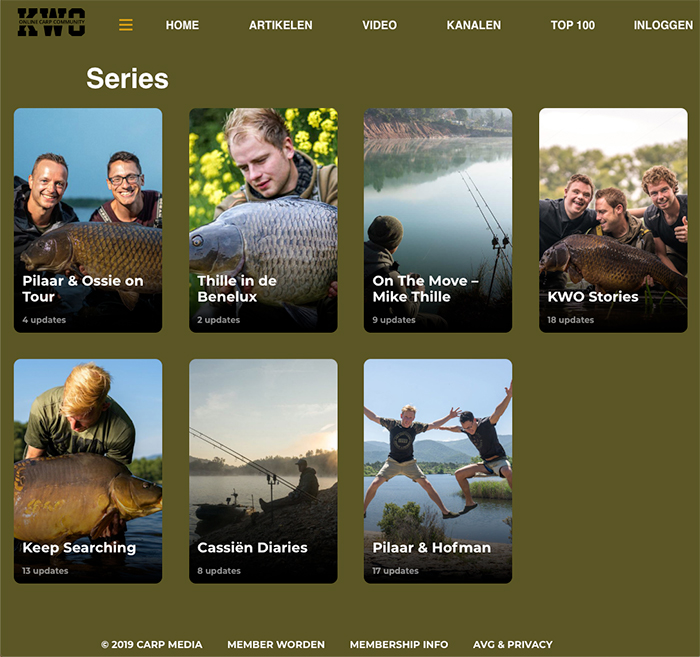Viewport: 700px width, 657px height.
Task: Open the ARTIKELEN menu item
Action: 280,25
